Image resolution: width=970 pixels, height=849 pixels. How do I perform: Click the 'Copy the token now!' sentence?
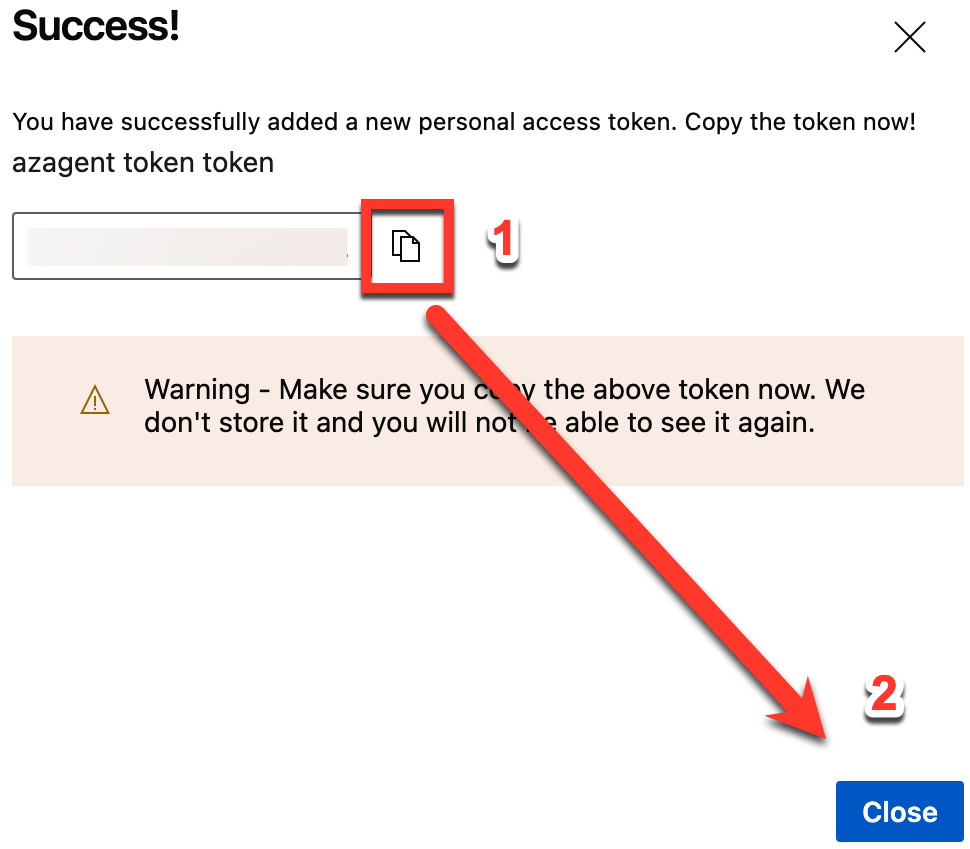[800, 122]
